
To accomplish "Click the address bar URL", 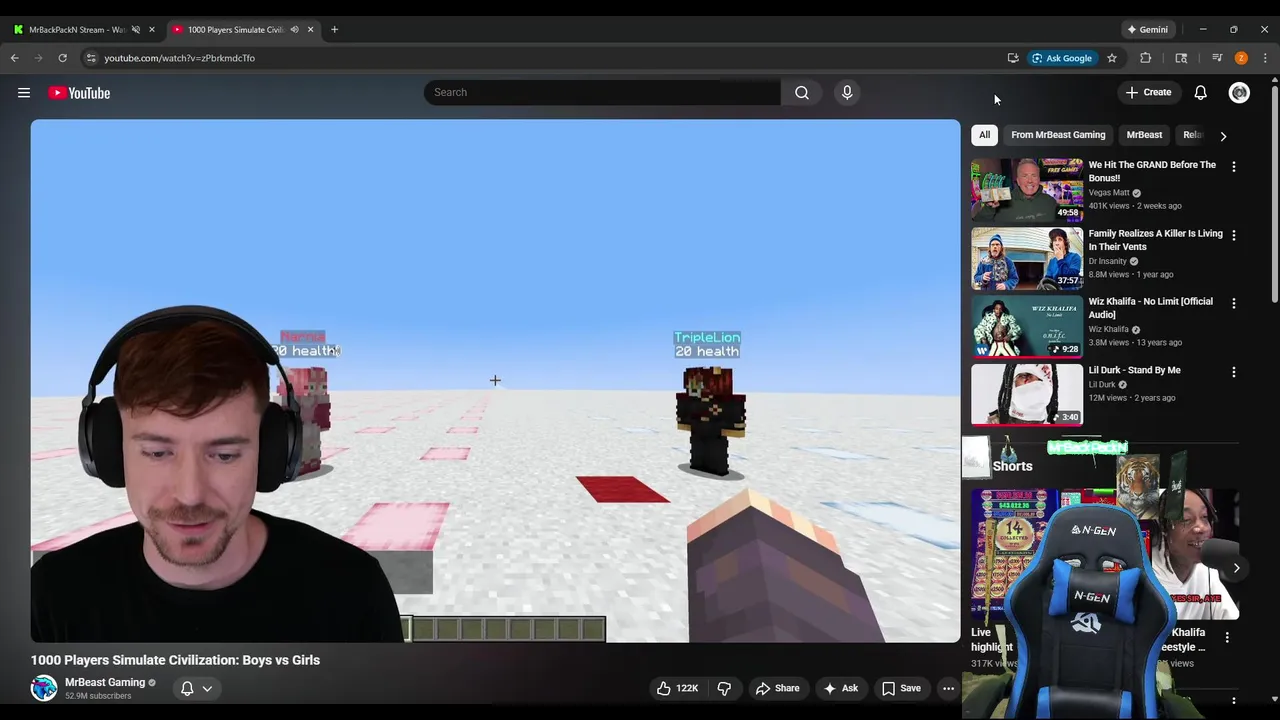I will [179, 58].
